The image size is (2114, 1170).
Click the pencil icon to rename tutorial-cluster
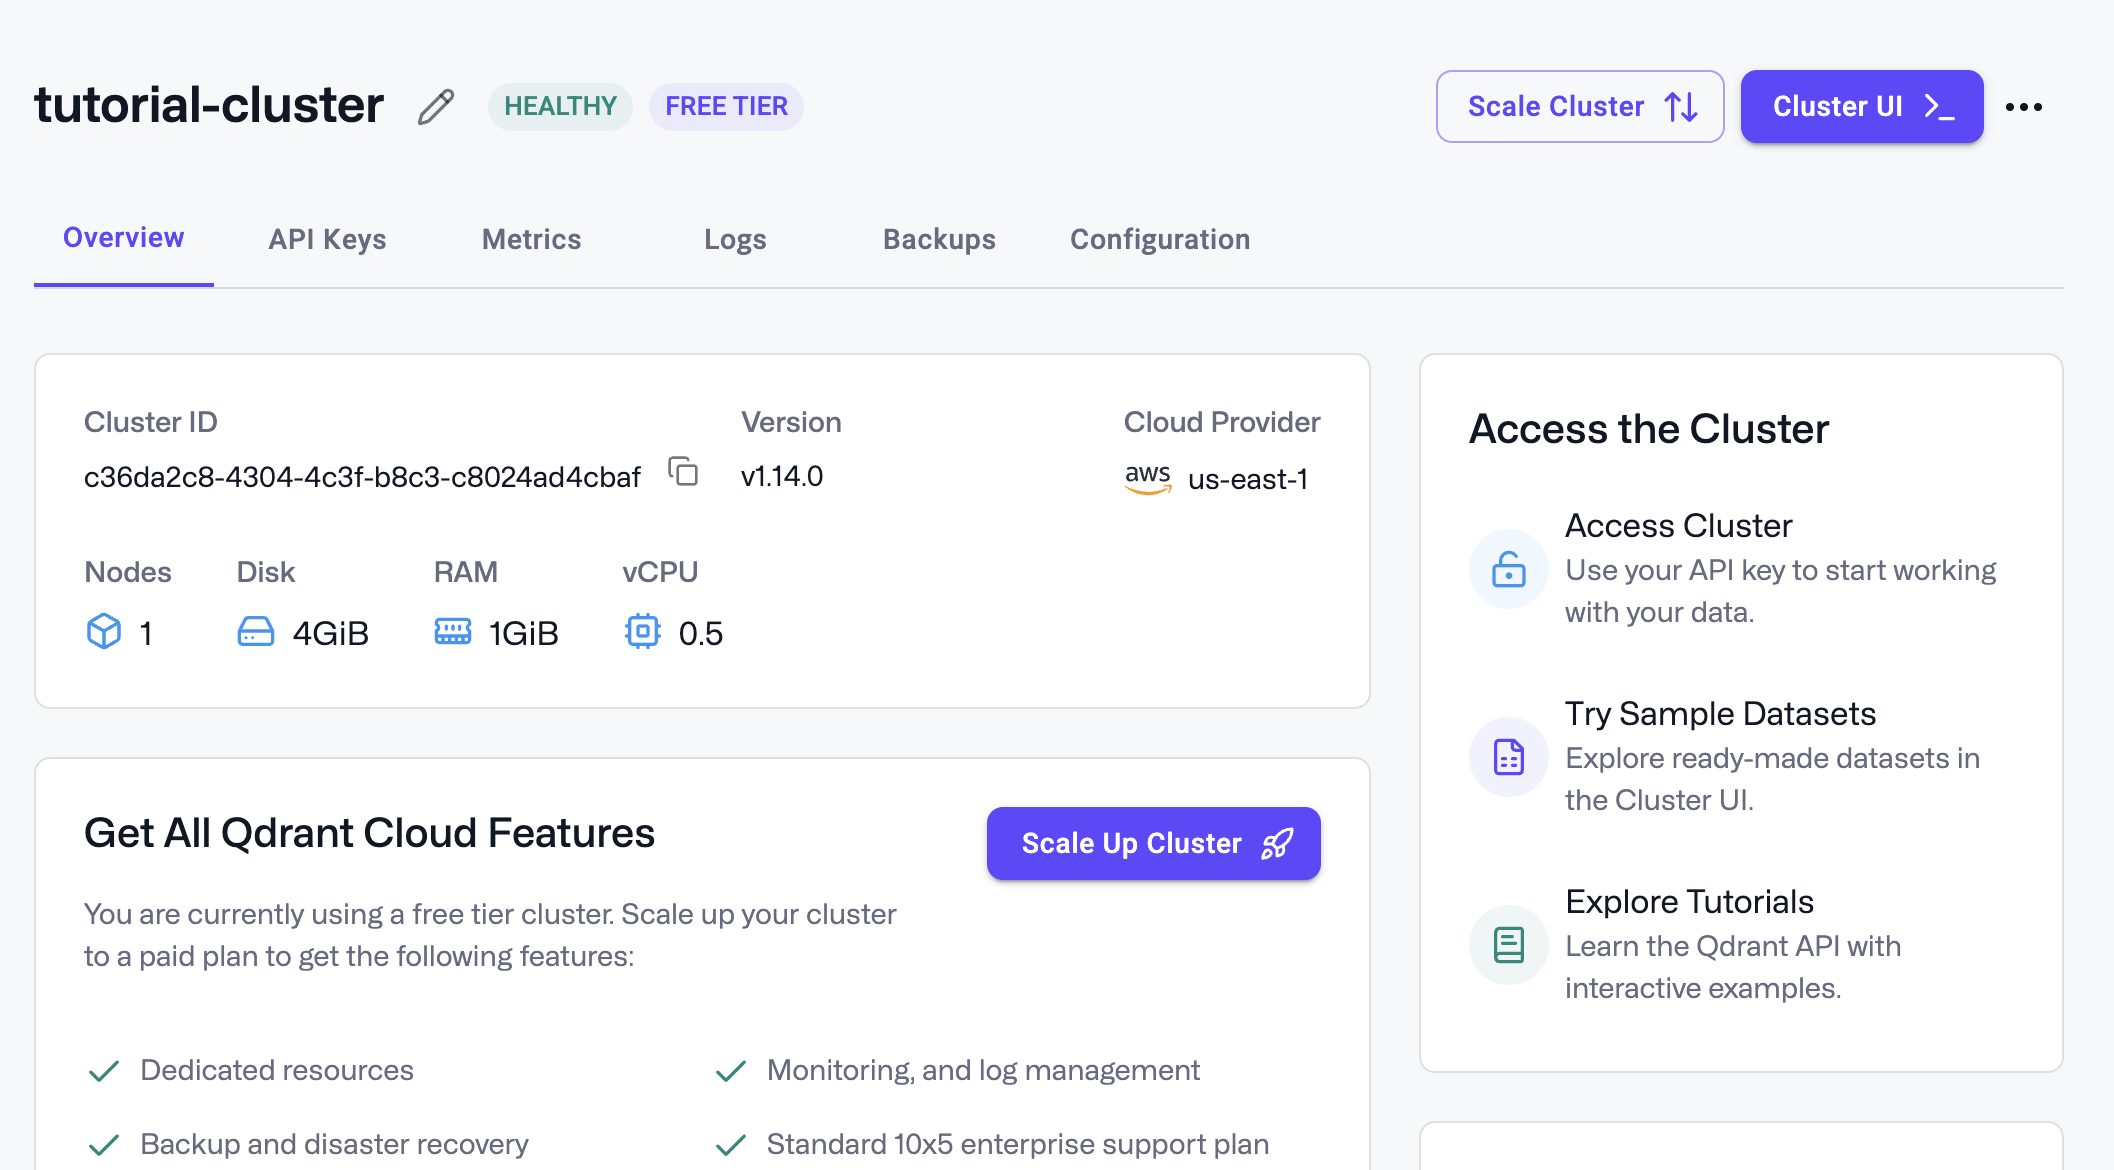click(x=435, y=105)
